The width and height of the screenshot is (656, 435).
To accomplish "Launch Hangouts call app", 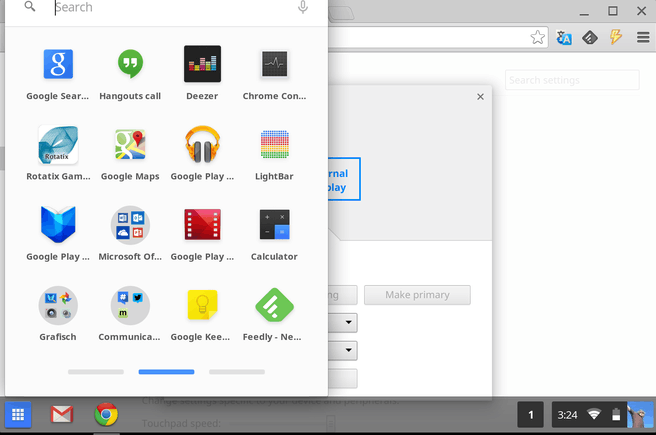I will pos(130,64).
